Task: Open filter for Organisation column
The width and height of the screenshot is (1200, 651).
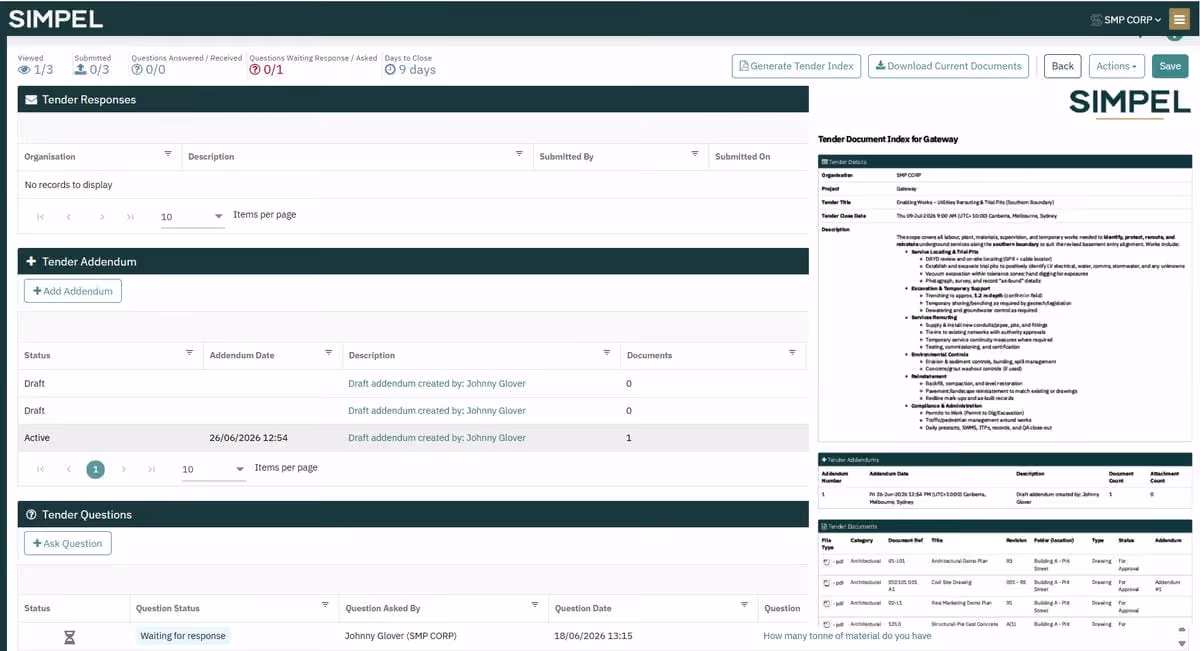Action: pyautogui.click(x=168, y=154)
